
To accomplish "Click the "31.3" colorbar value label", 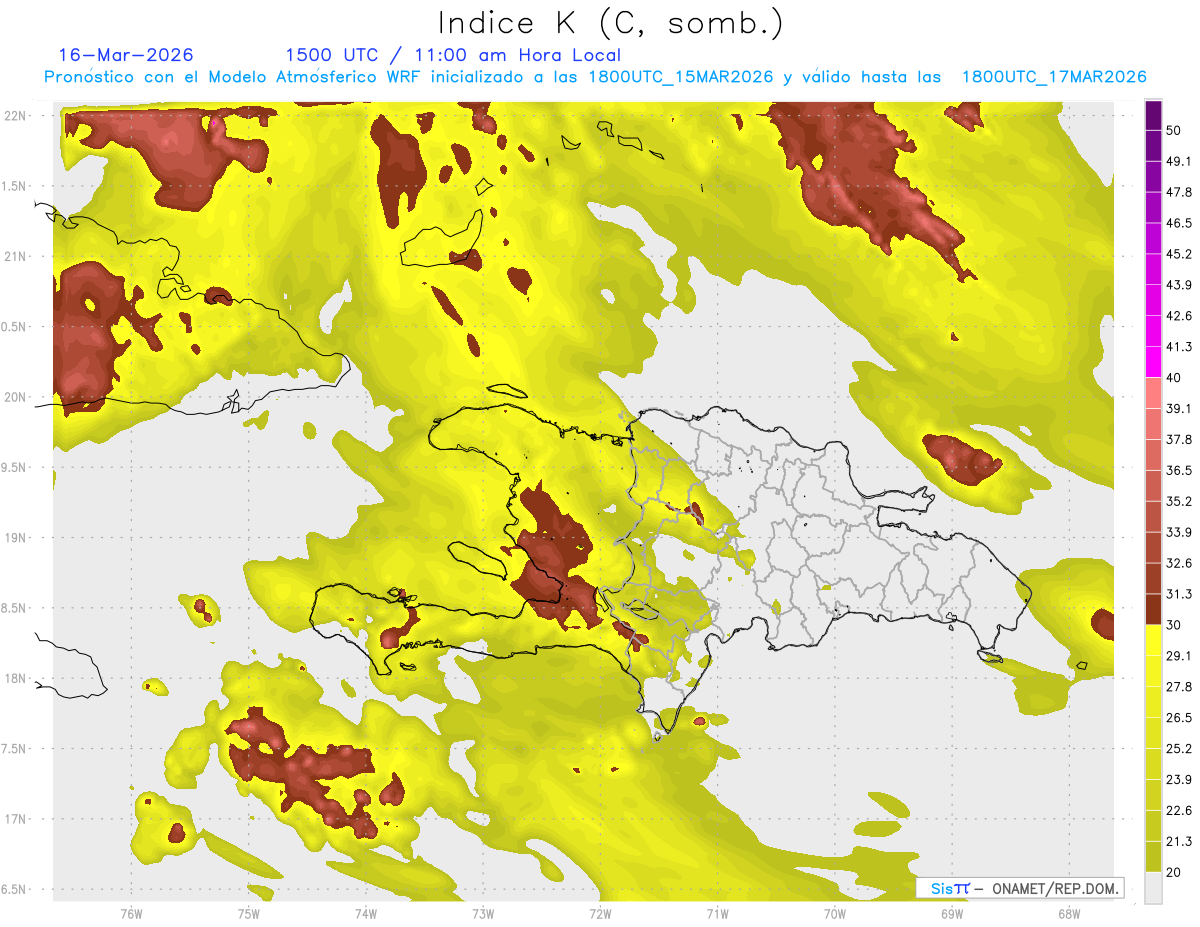I will point(1180,594).
